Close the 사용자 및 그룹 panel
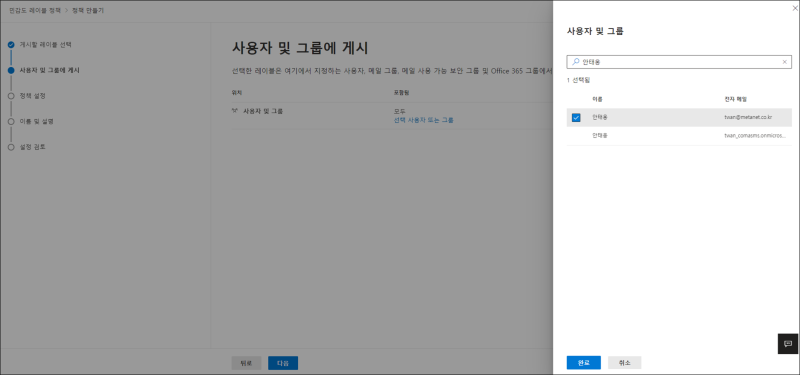 click(796, 8)
